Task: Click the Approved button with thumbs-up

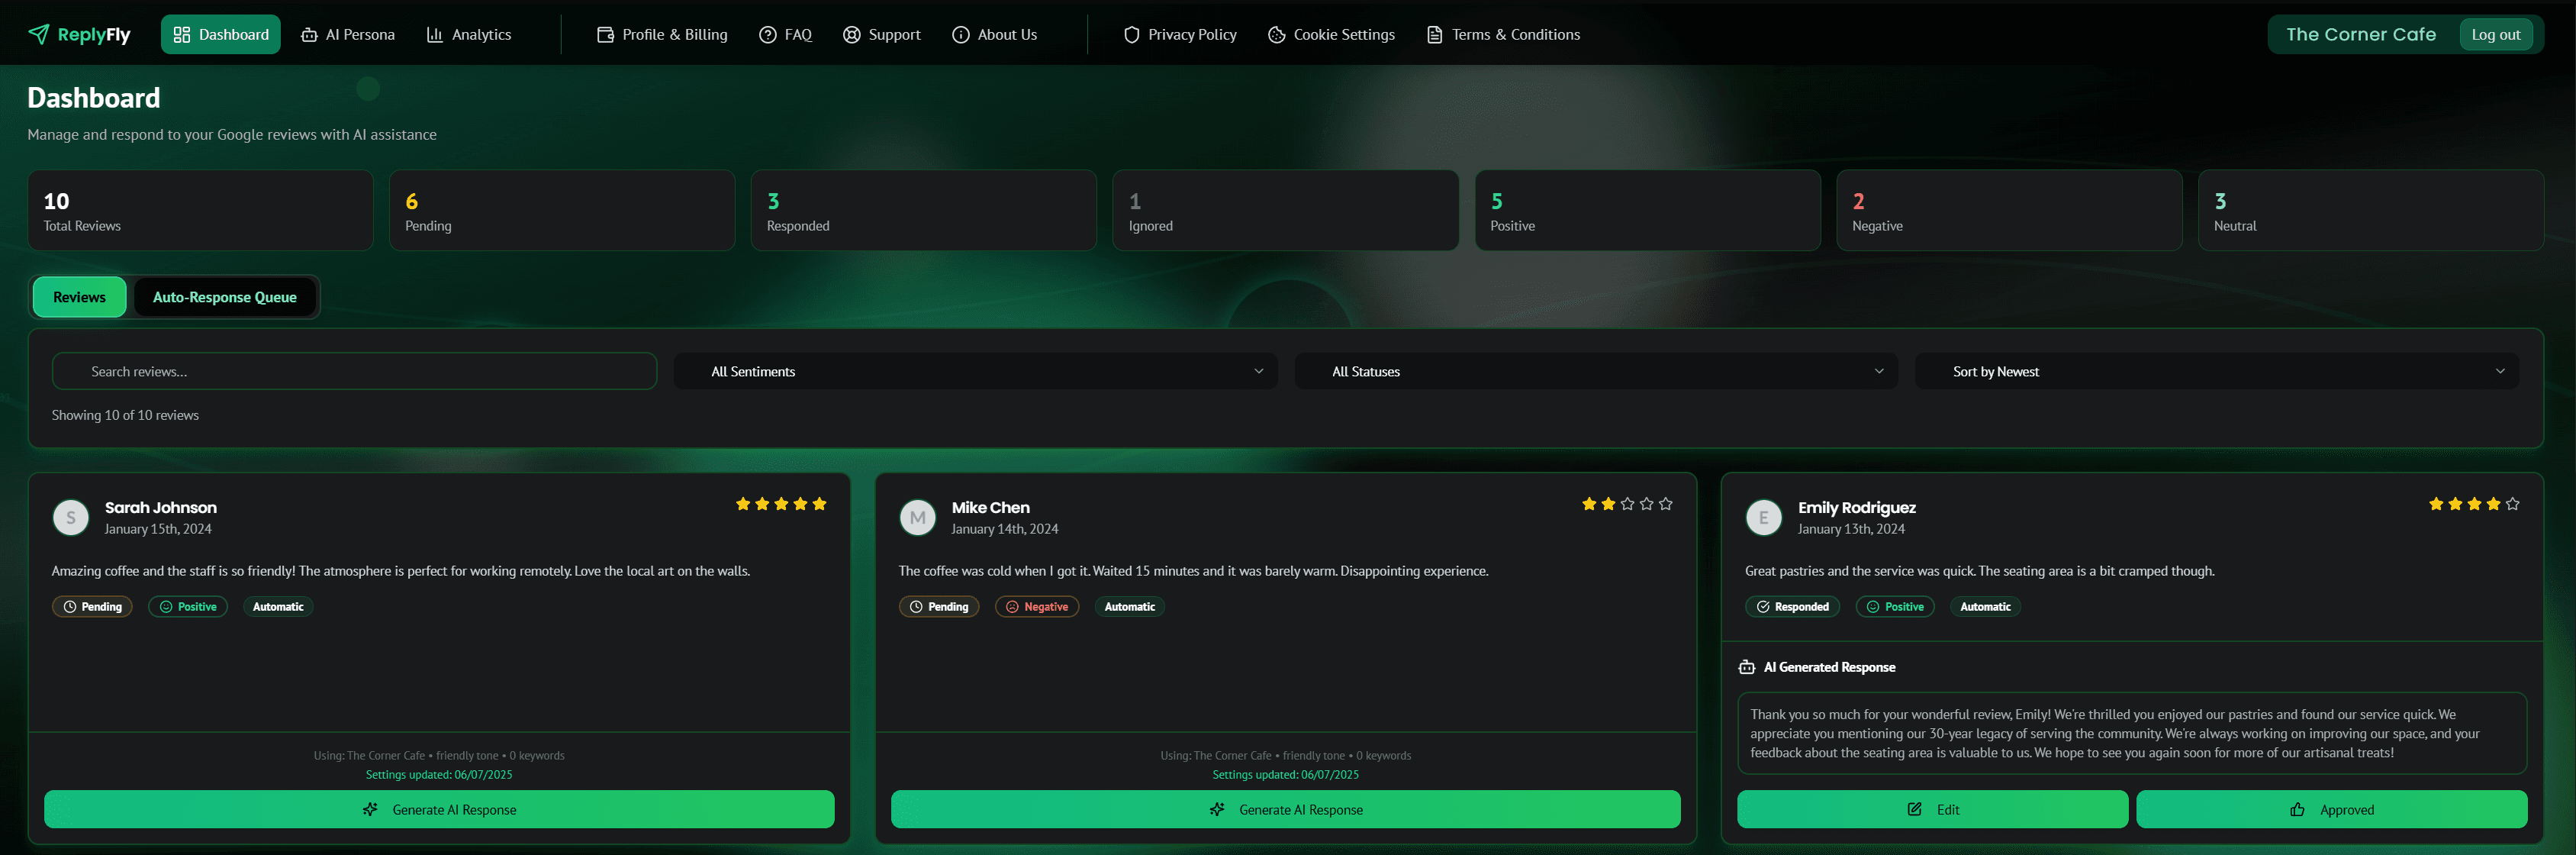Action: [2331, 809]
